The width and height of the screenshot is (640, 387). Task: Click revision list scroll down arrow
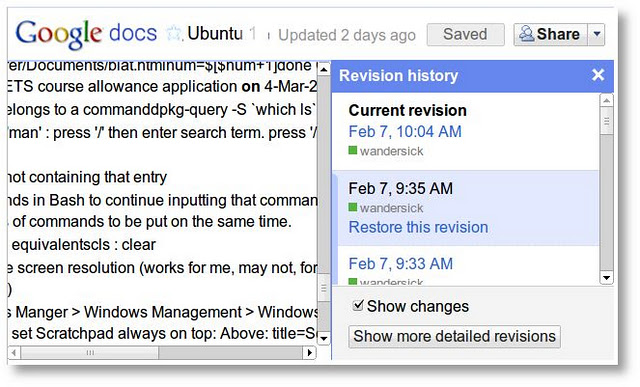click(x=607, y=278)
